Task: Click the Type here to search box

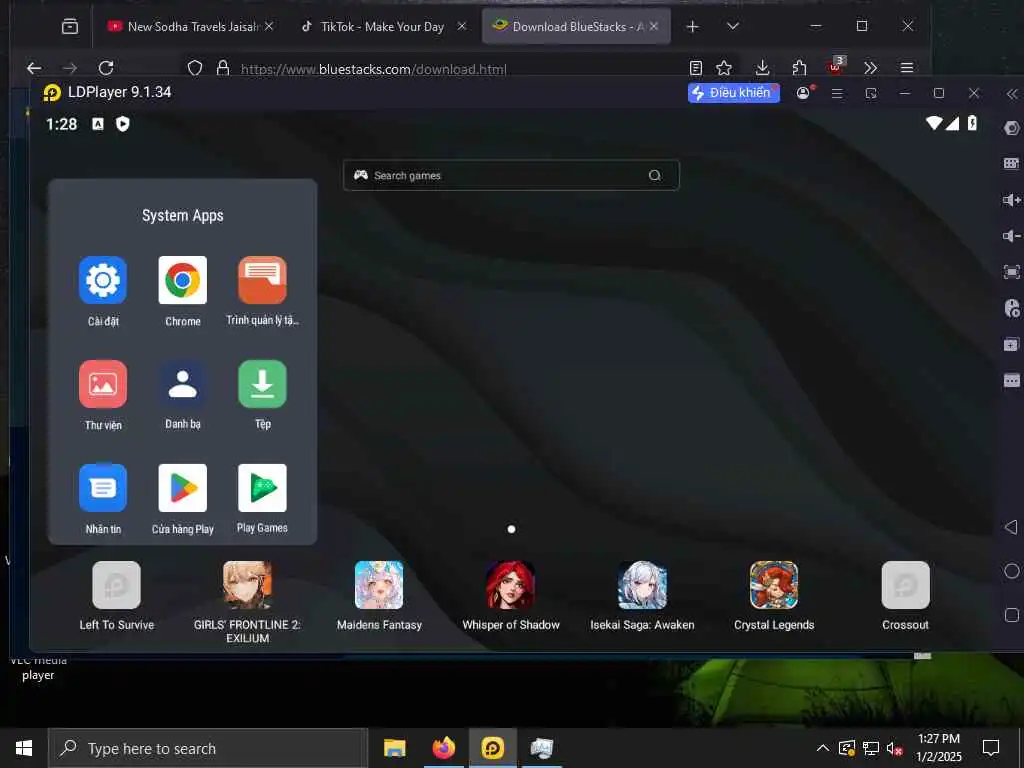Action: [208, 748]
